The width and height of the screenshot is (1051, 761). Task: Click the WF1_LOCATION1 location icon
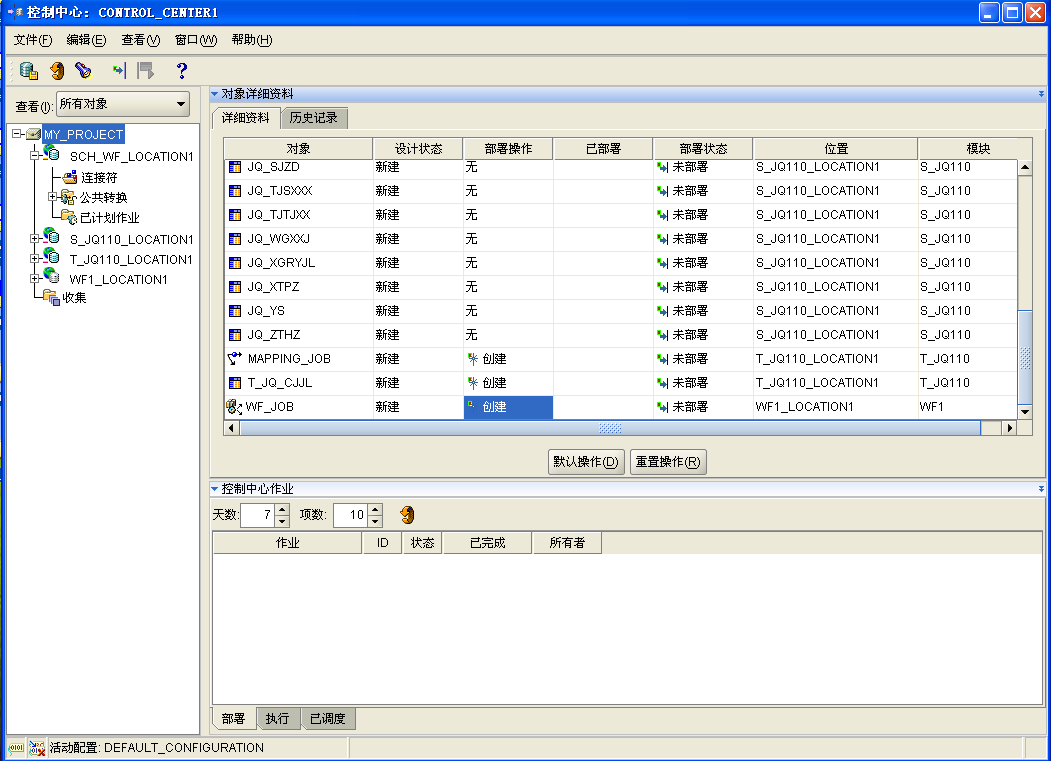[52, 277]
